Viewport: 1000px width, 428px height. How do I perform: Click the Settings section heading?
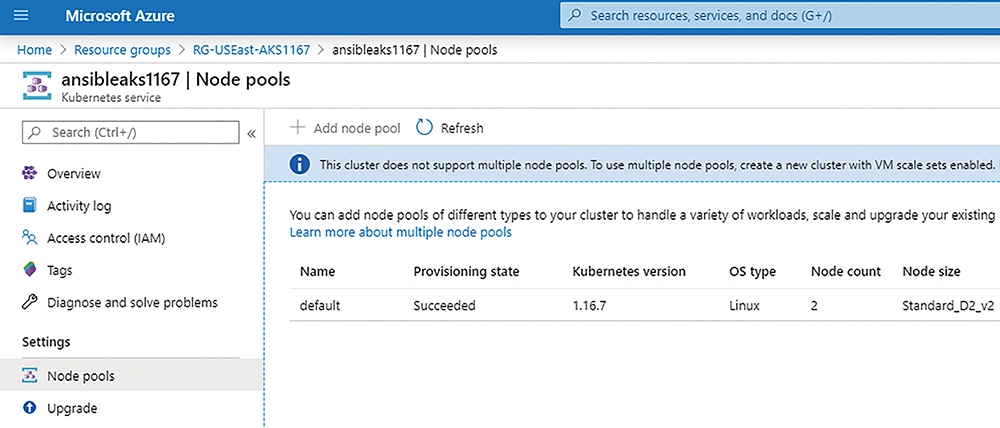pyautogui.click(x=46, y=342)
